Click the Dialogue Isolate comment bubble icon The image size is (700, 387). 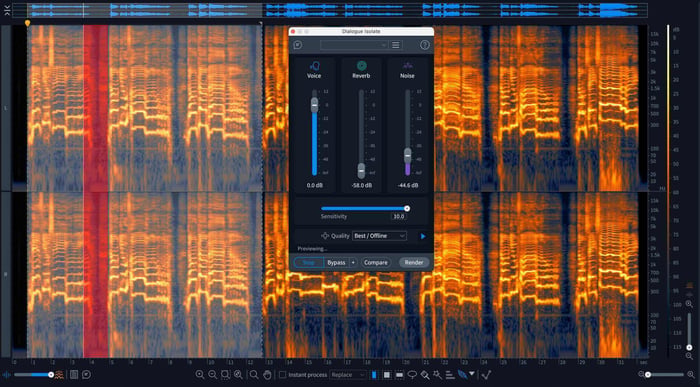coord(298,45)
